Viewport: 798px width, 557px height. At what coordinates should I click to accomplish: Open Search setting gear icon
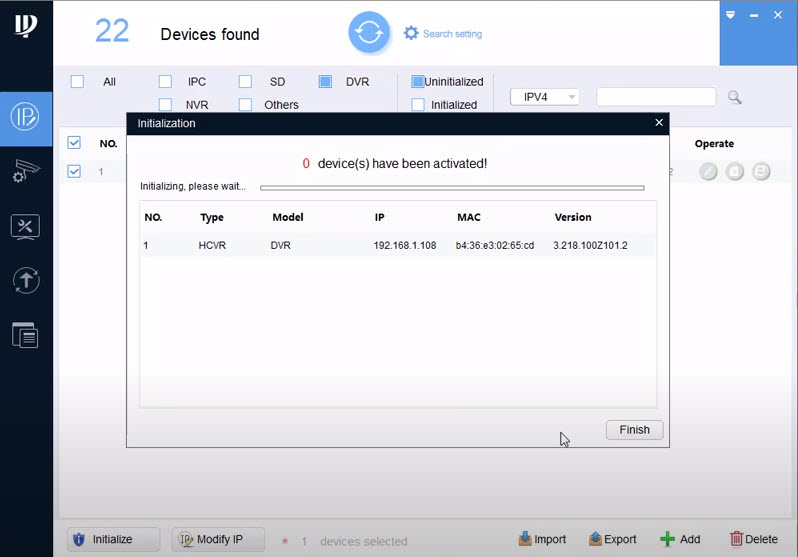411,33
